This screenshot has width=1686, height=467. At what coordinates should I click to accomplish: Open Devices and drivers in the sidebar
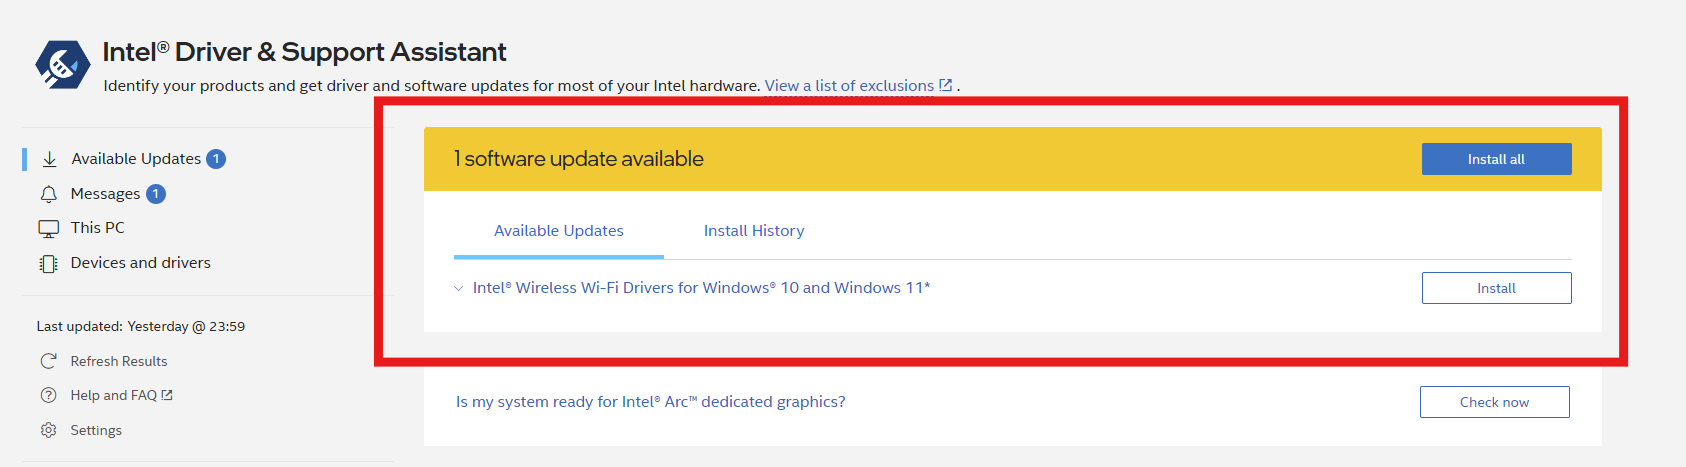point(141,263)
